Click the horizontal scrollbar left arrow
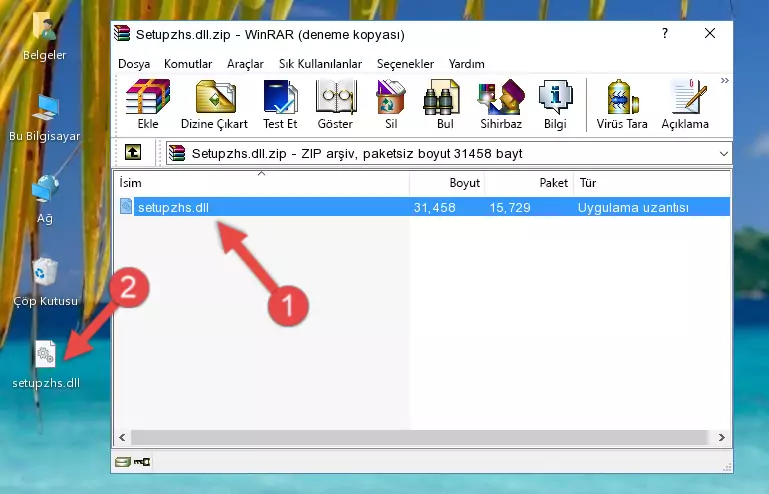 (122, 437)
